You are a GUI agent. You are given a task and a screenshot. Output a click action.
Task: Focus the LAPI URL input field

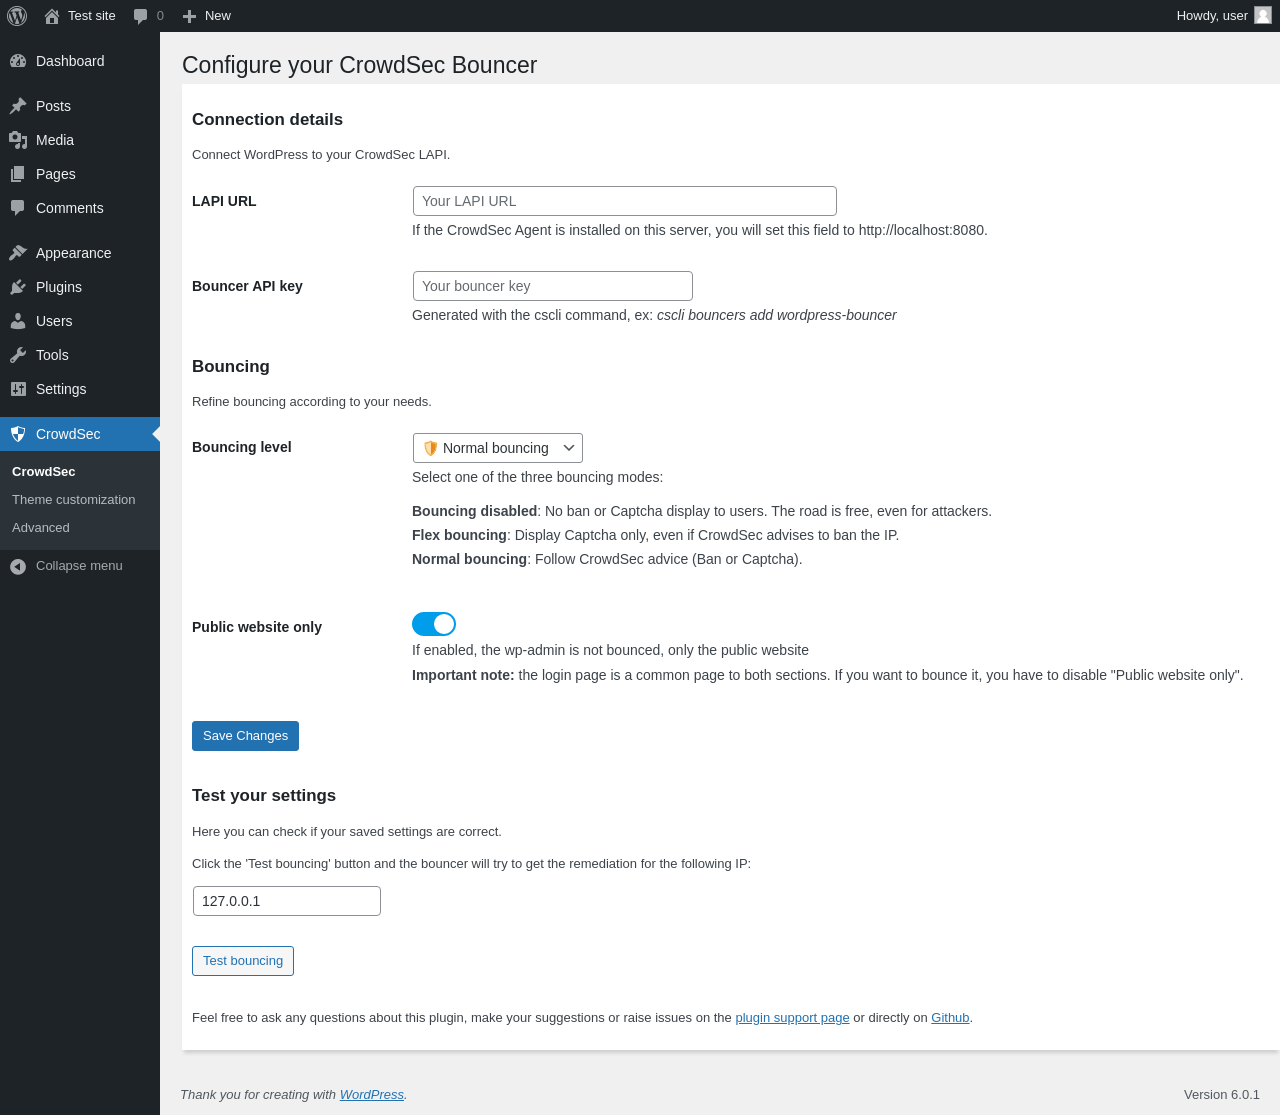point(625,201)
